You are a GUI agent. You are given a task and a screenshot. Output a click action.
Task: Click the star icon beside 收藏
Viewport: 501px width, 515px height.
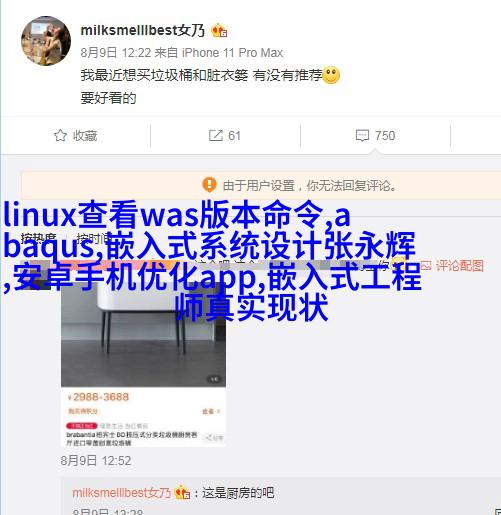coord(60,135)
